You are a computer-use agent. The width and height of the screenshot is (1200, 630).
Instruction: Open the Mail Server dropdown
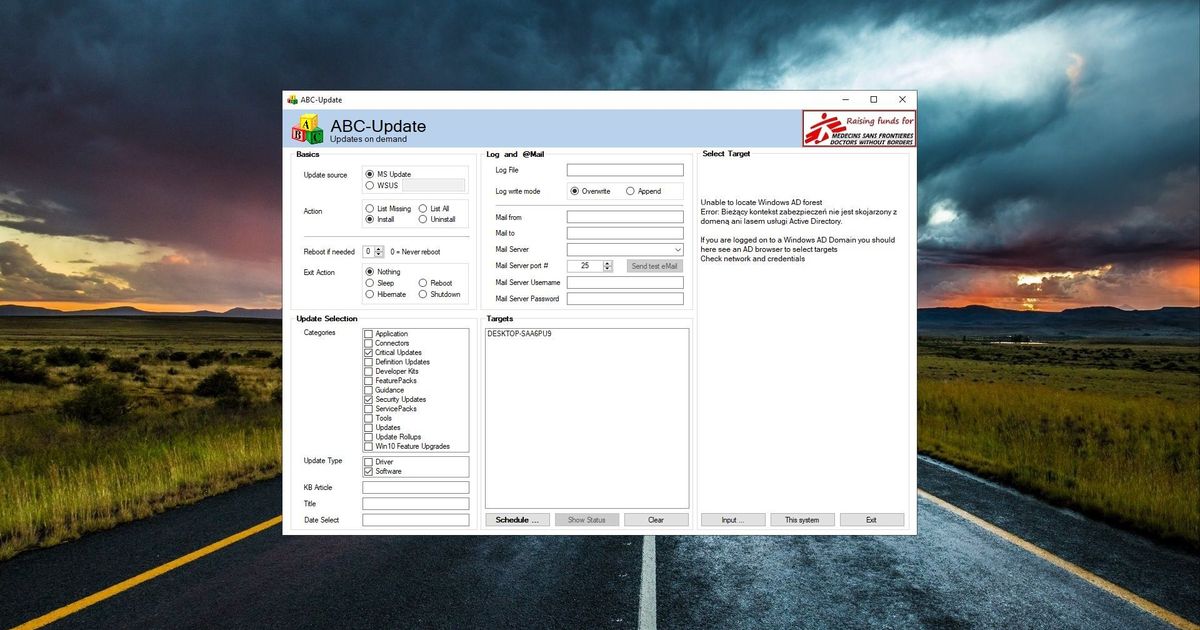coord(677,250)
